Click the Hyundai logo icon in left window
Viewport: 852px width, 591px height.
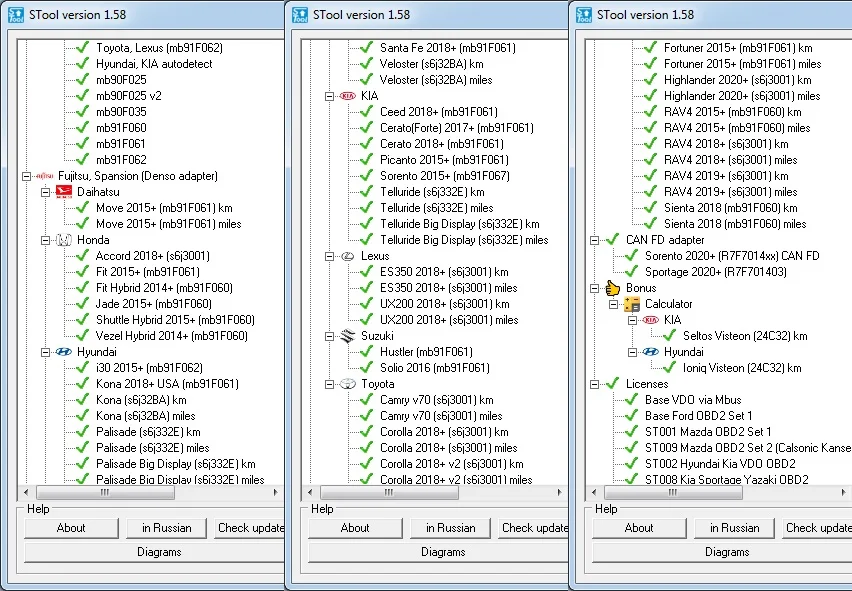64,351
